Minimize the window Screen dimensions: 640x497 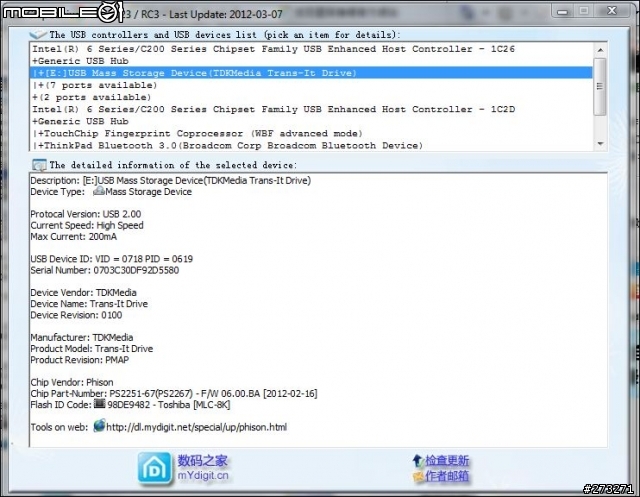coord(562,11)
